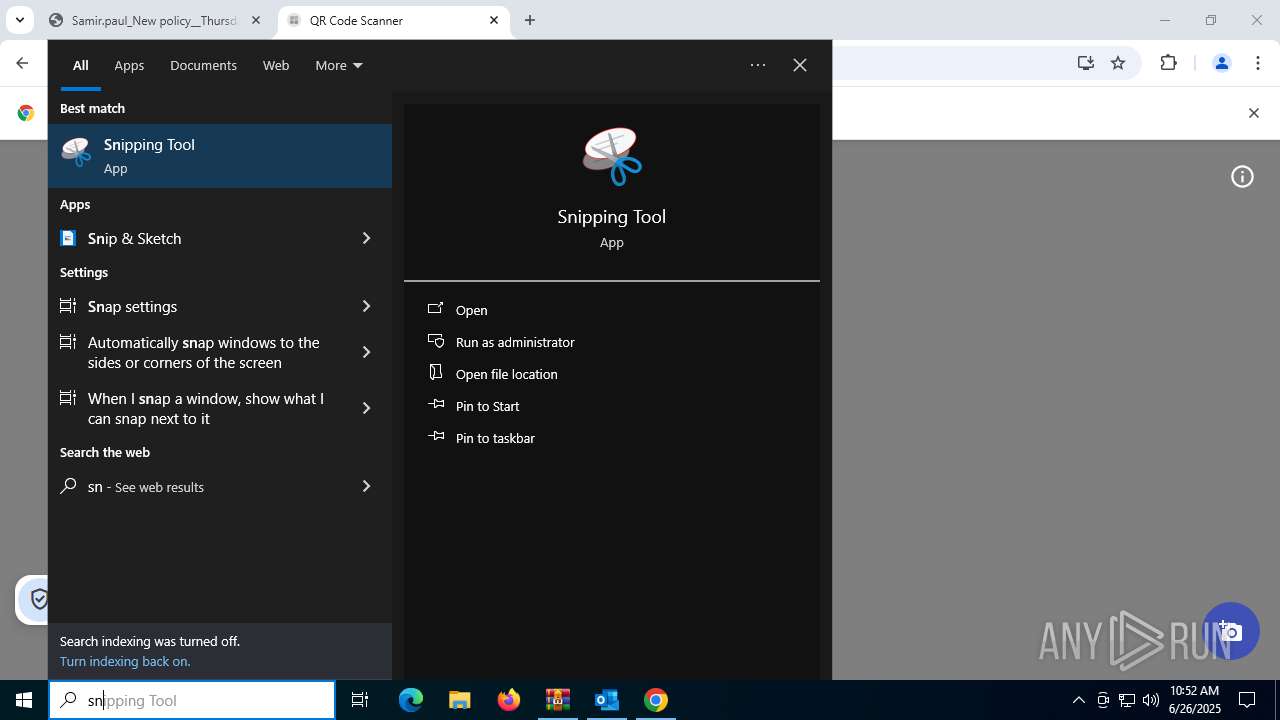
Task: Open WinRAR from taskbar
Action: [558, 700]
